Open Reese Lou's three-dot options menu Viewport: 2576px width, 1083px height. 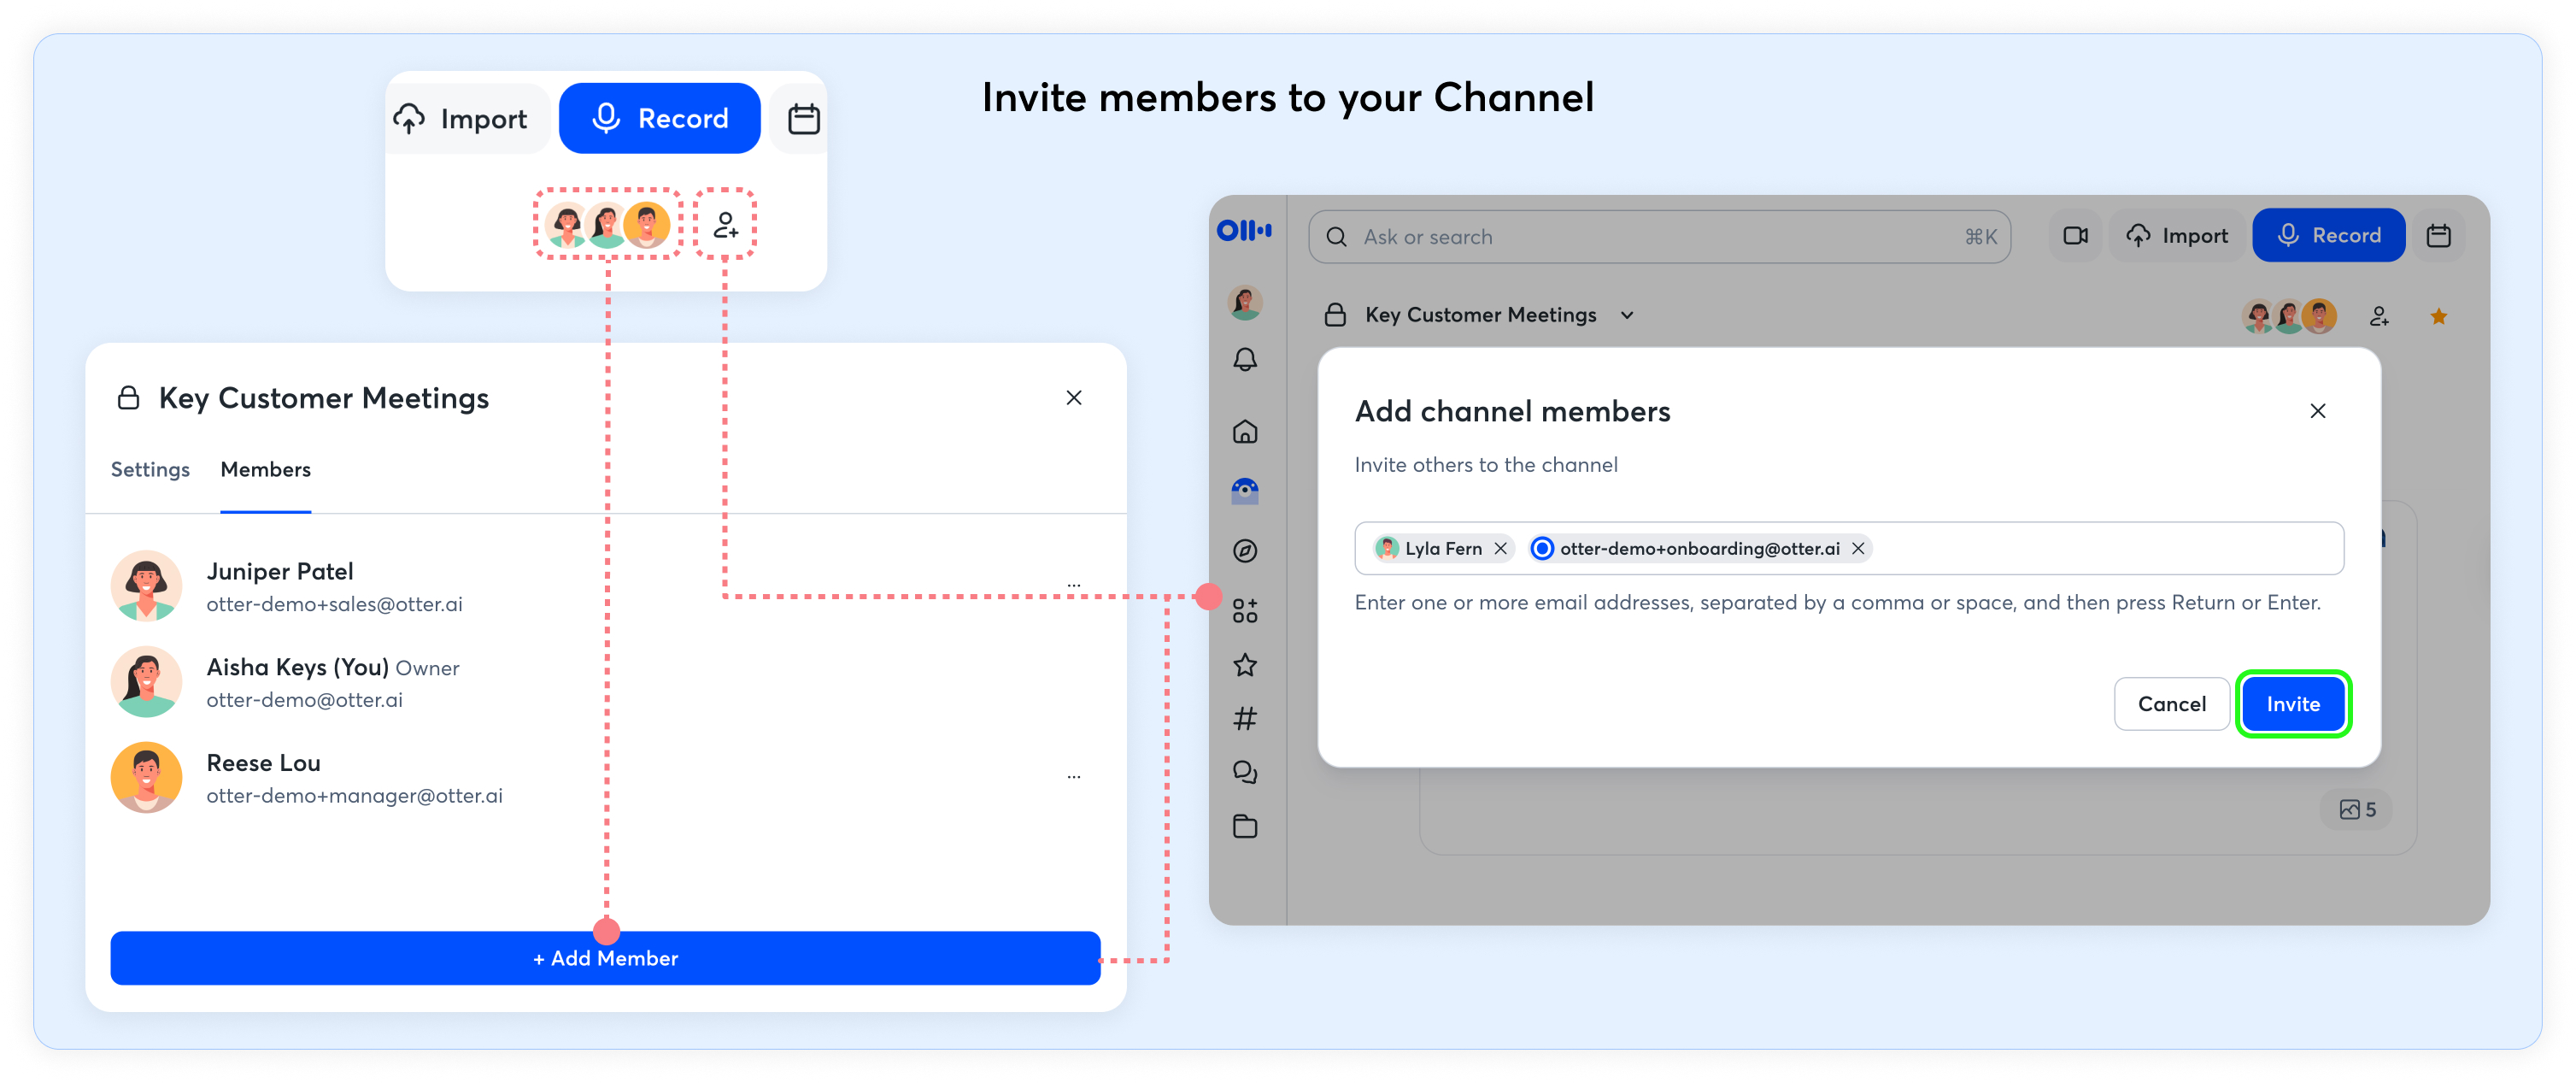pyautogui.click(x=1073, y=777)
